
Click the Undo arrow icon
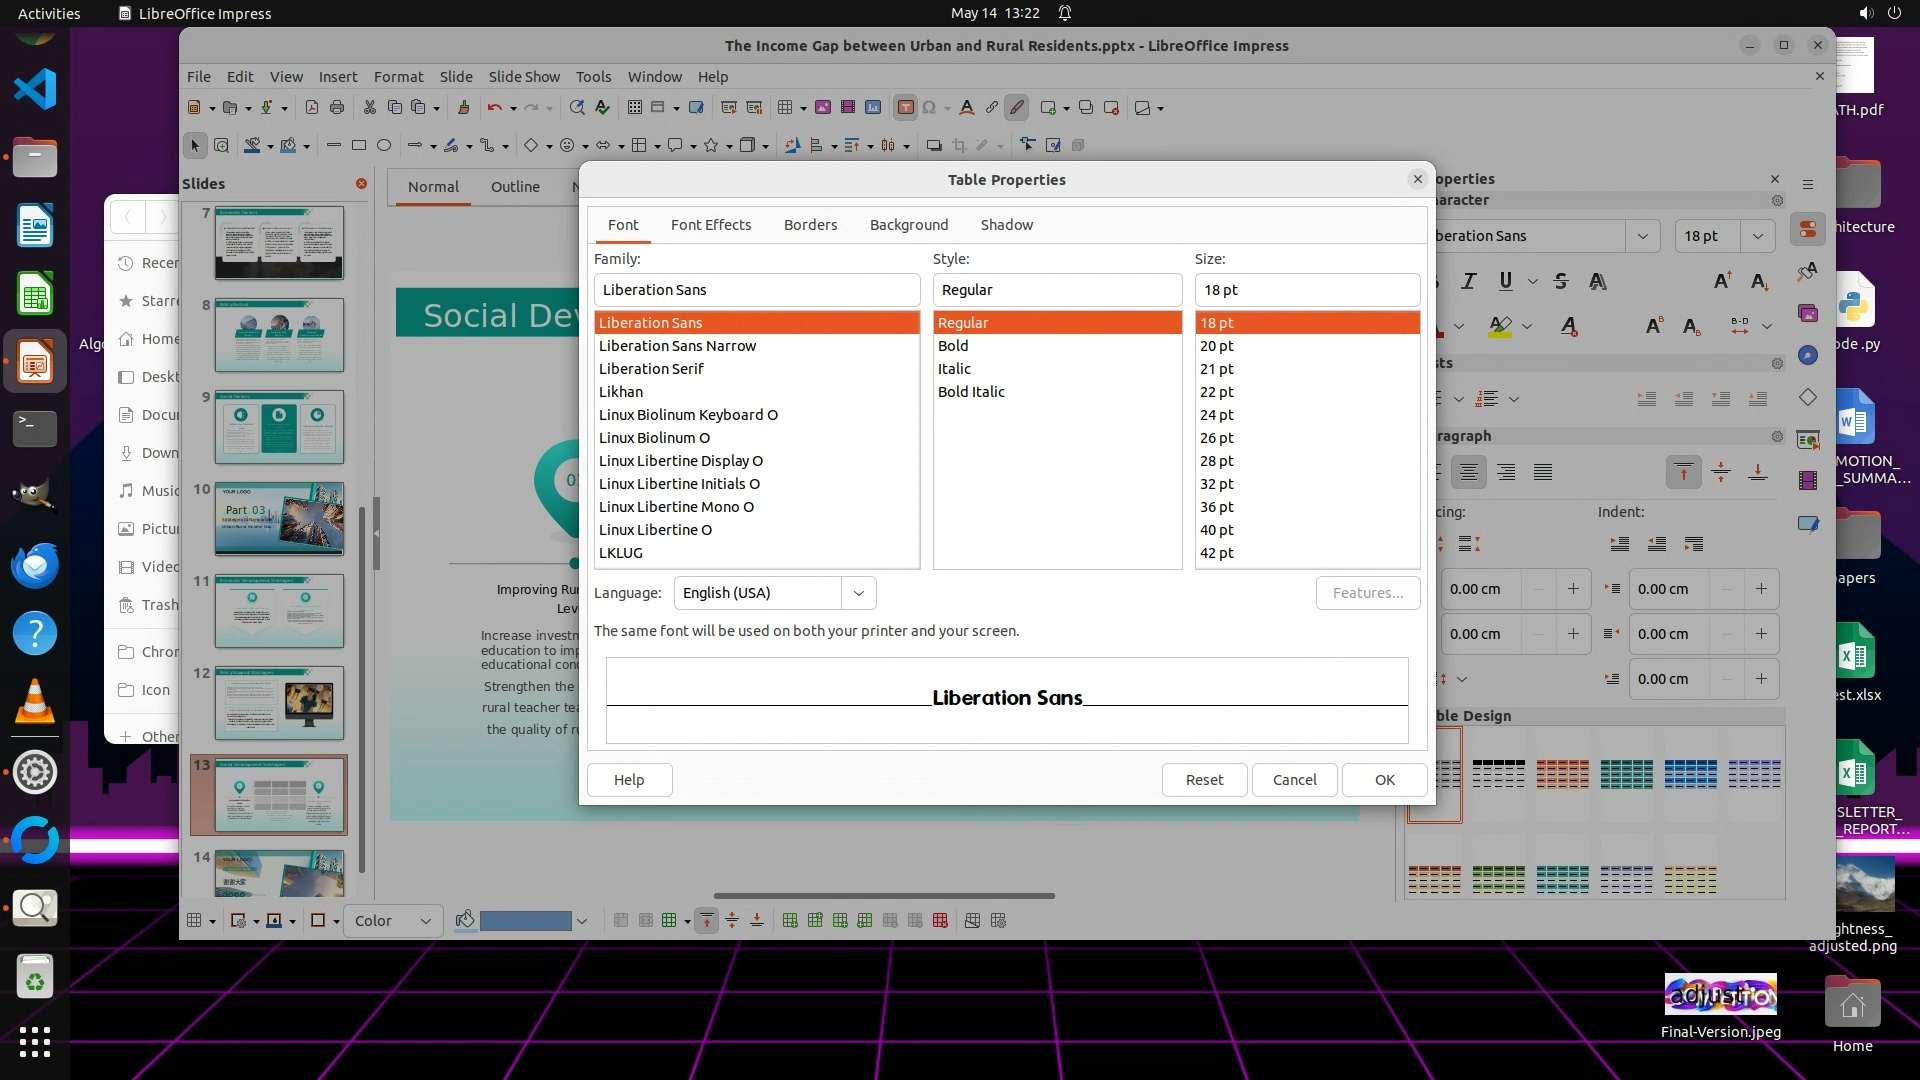pos(494,108)
